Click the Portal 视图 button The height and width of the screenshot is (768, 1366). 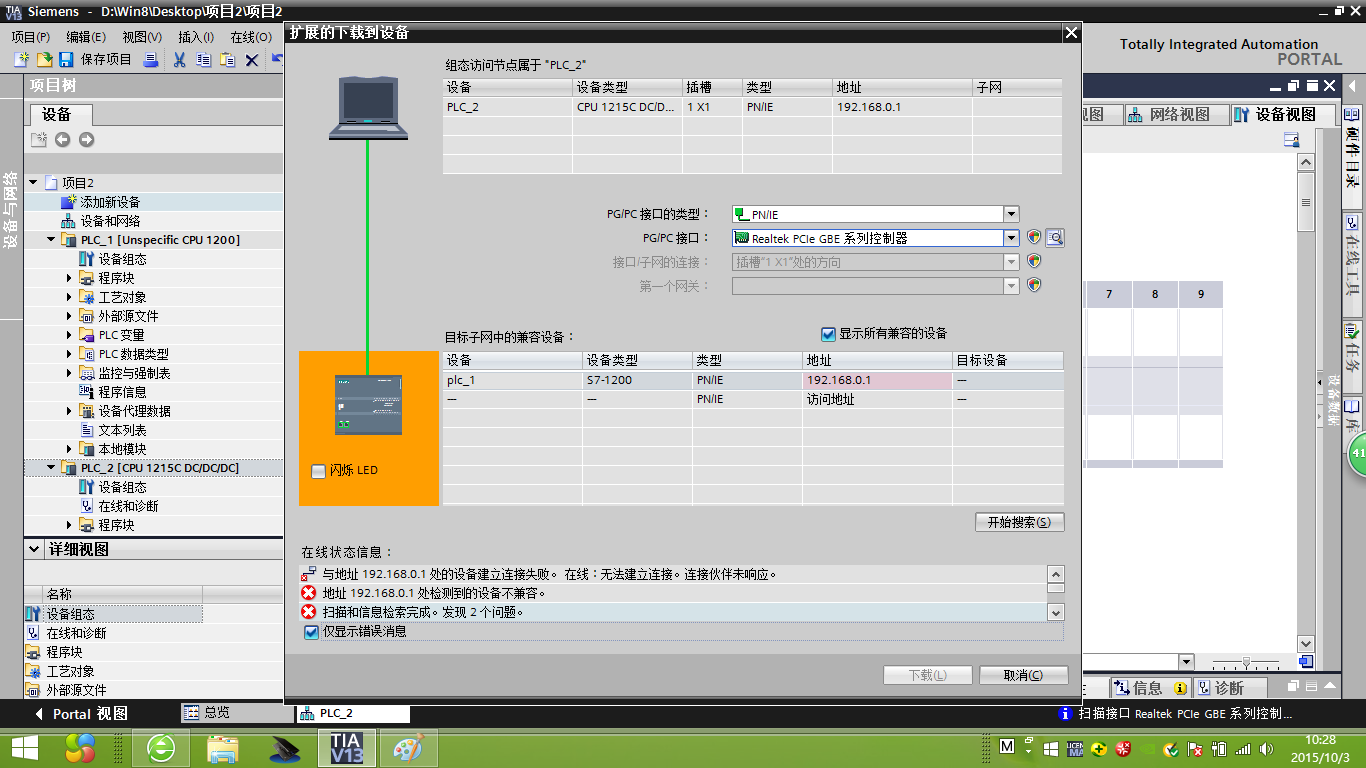(x=82, y=714)
